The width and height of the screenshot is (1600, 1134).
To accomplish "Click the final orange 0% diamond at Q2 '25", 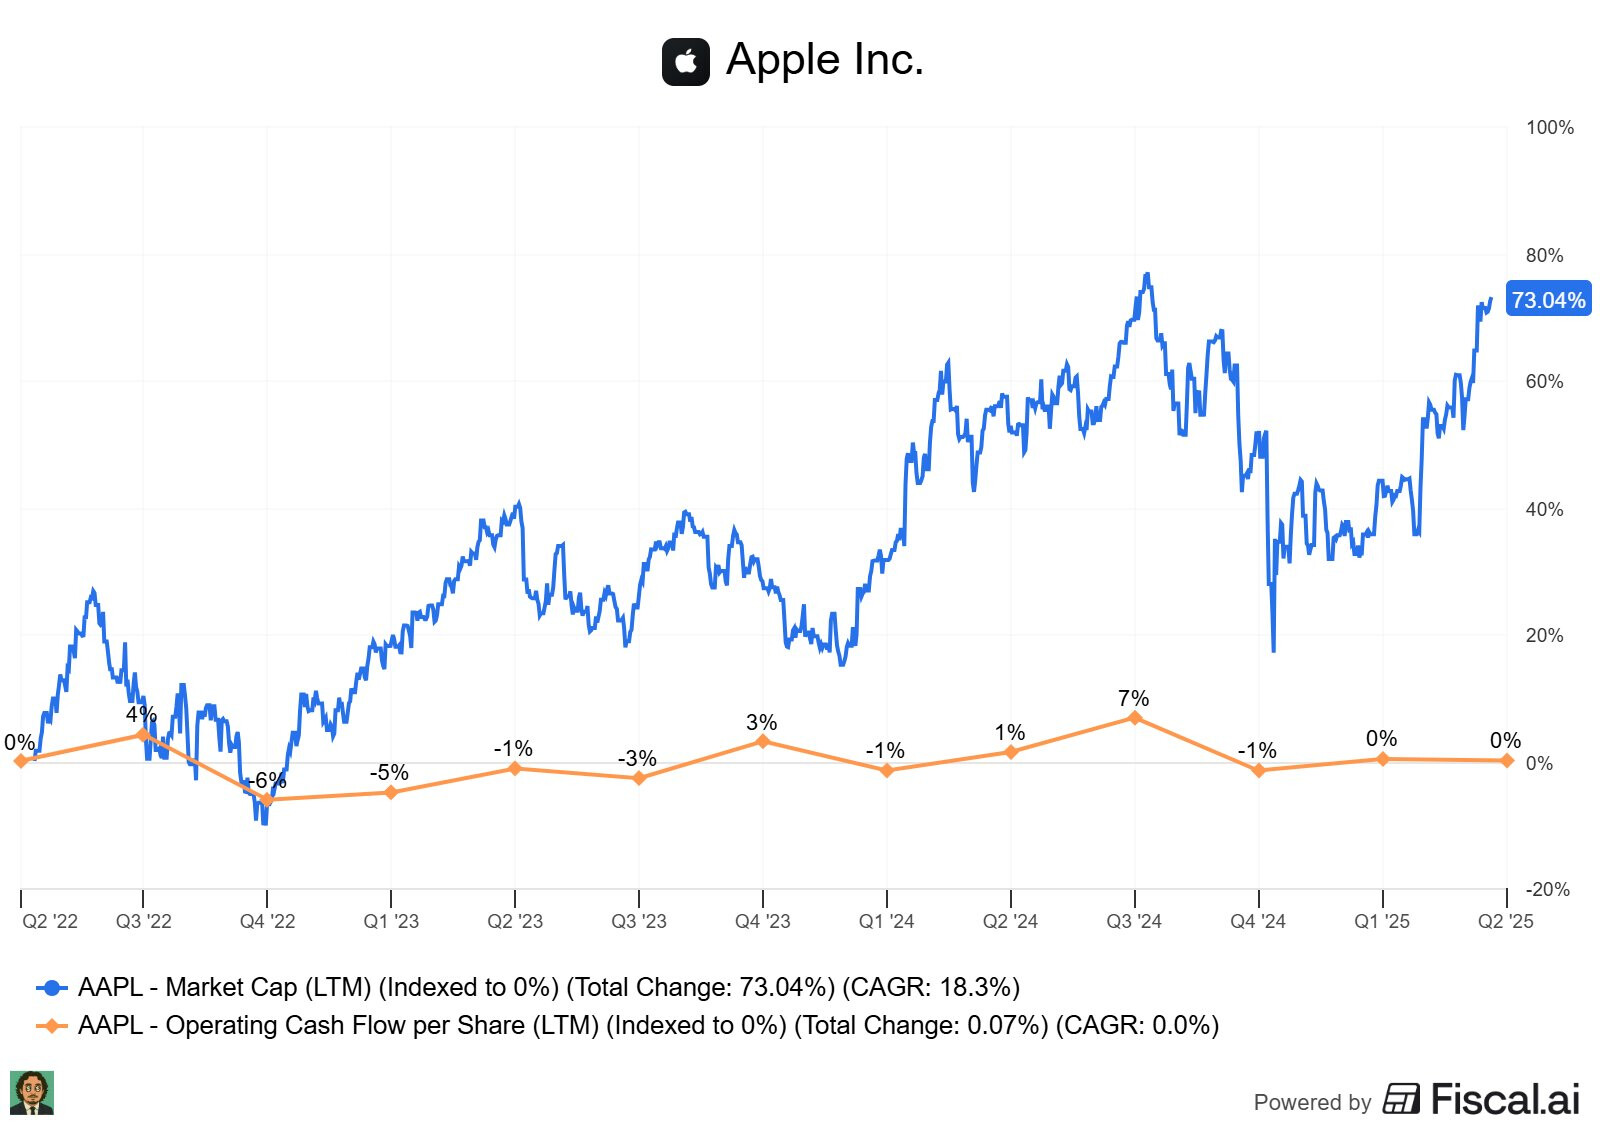I will coord(1506,761).
